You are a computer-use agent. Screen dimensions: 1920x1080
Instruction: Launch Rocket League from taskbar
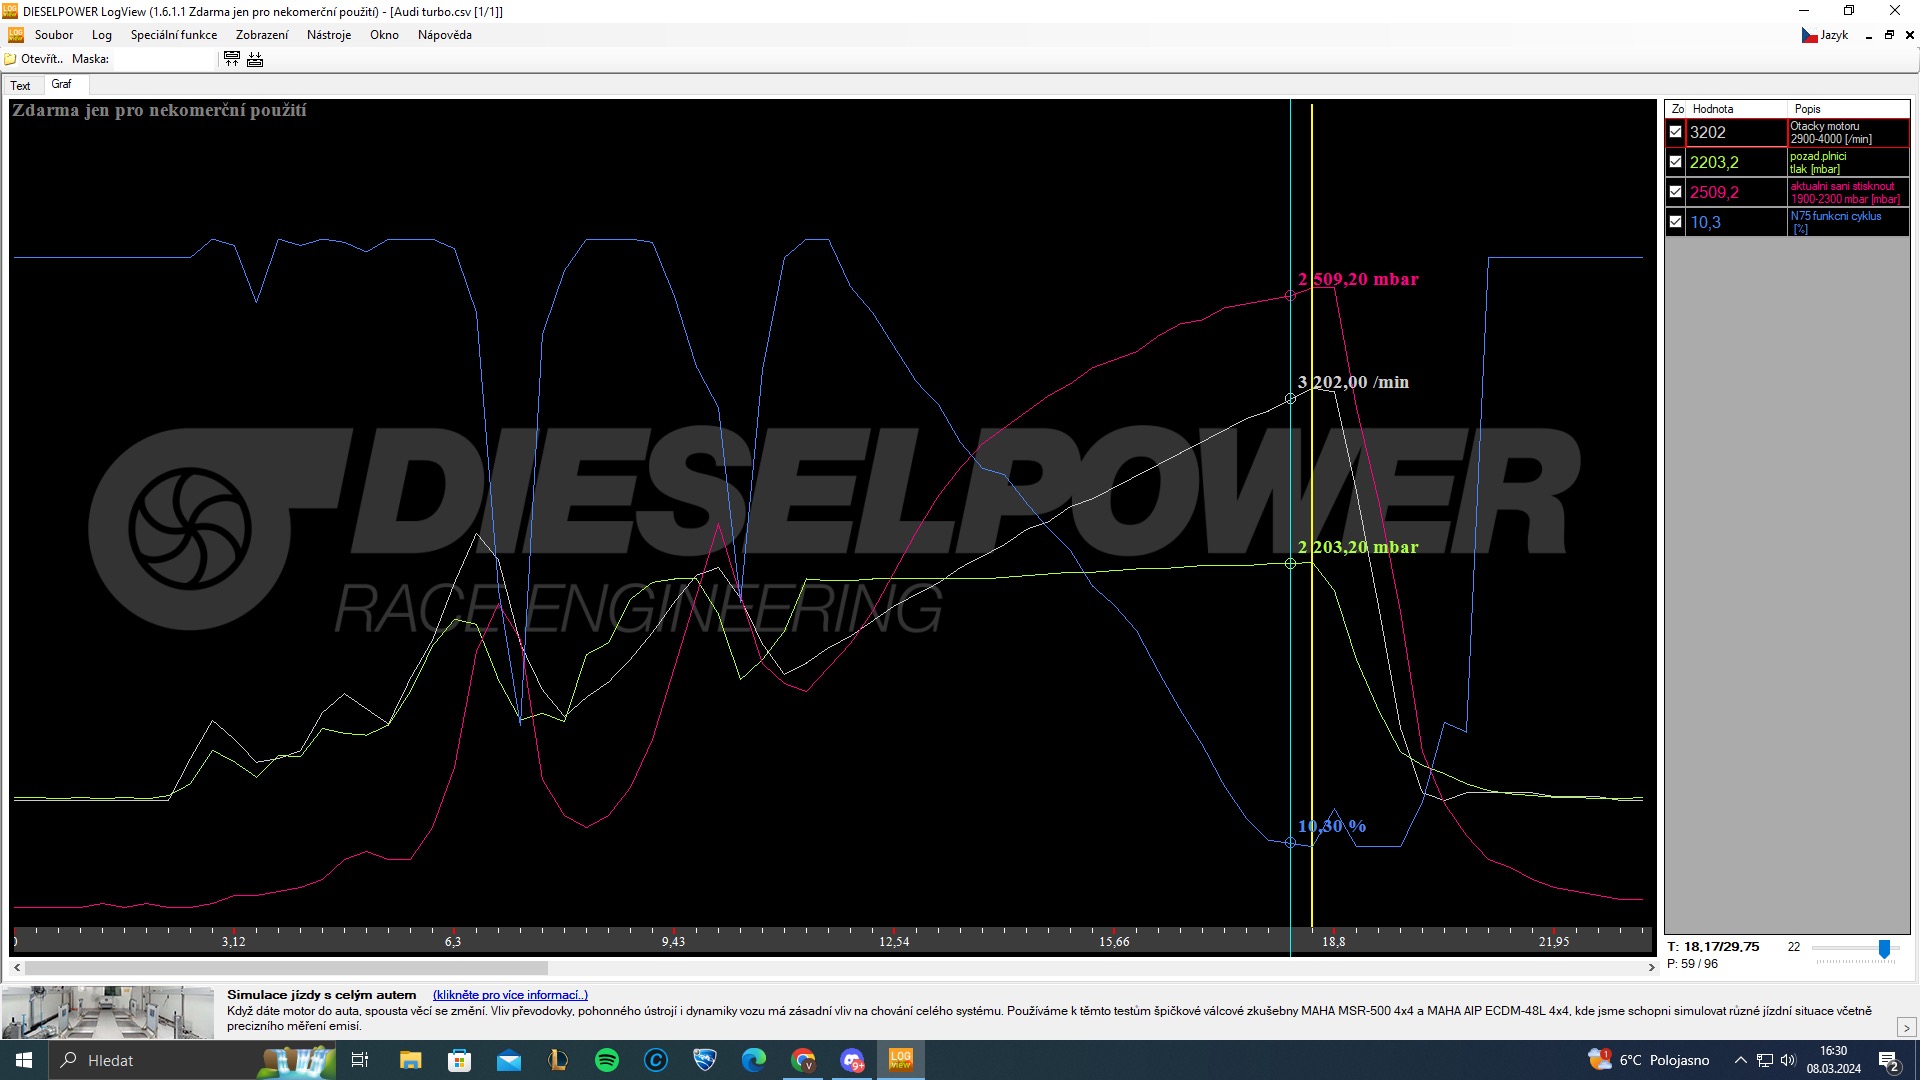click(x=705, y=1060)
